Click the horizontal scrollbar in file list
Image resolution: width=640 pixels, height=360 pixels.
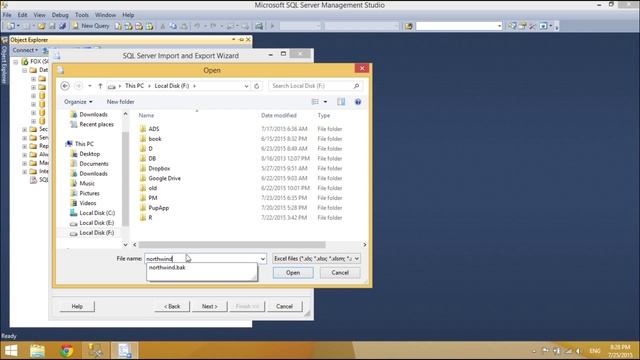(232, 245)
